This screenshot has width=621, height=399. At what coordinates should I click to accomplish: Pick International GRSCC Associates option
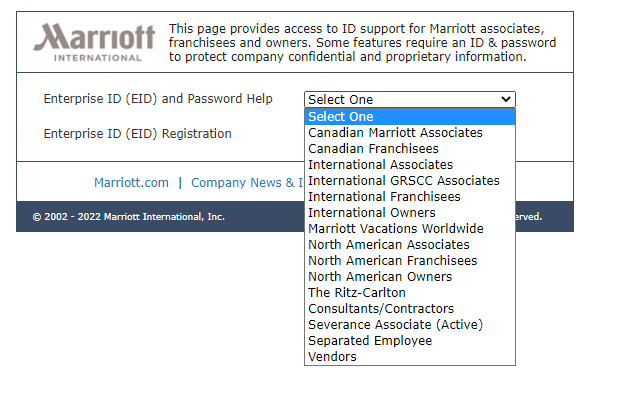(x=410, y=181)
